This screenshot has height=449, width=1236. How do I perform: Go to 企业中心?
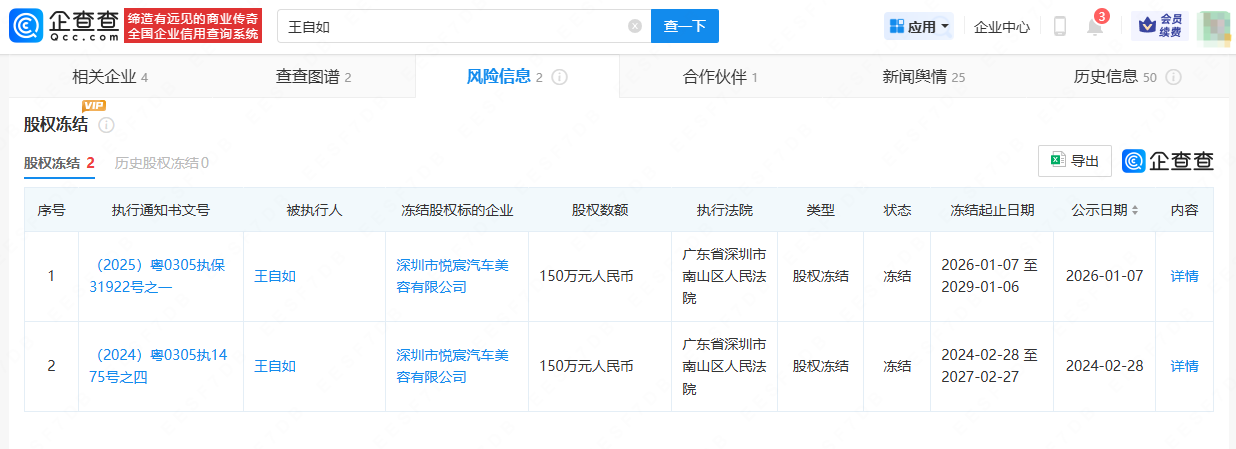click(x=1001, y=27)
